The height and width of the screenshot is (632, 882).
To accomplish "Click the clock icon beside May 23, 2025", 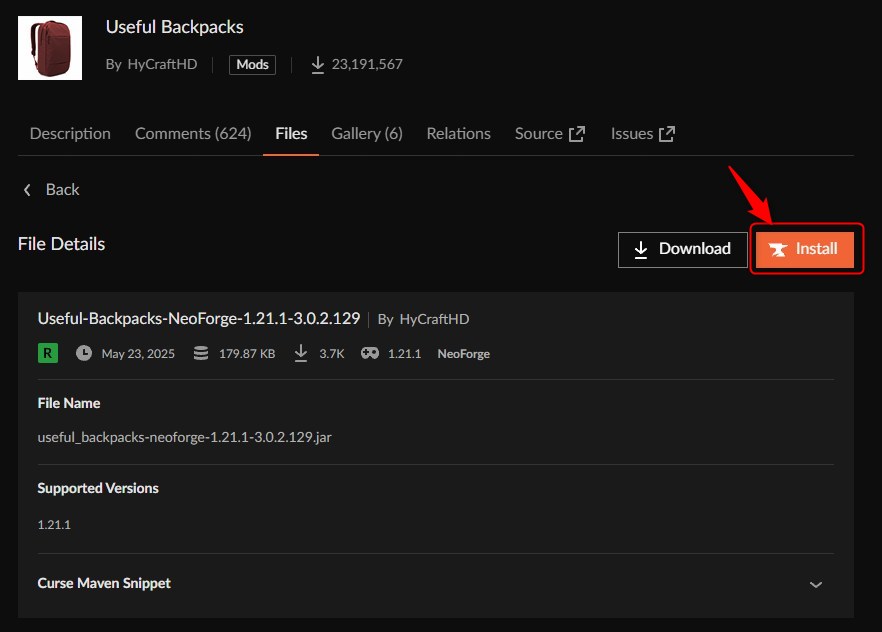I will pos(84,353).
